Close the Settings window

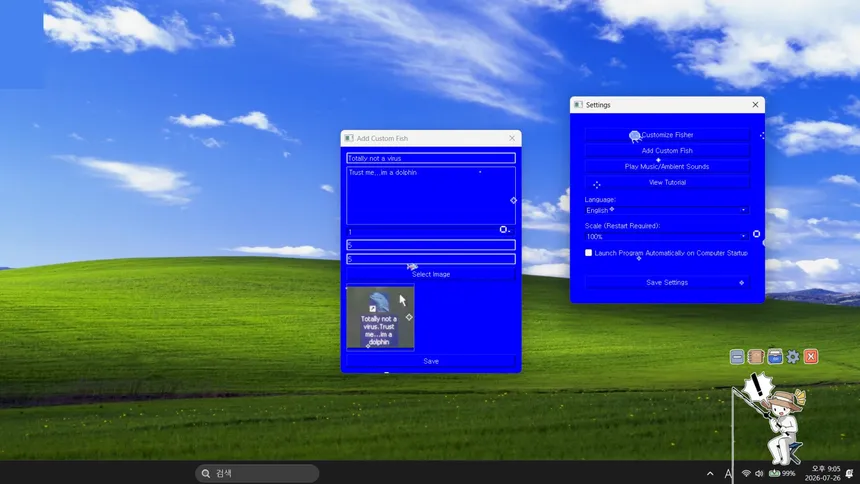point(755,104)
